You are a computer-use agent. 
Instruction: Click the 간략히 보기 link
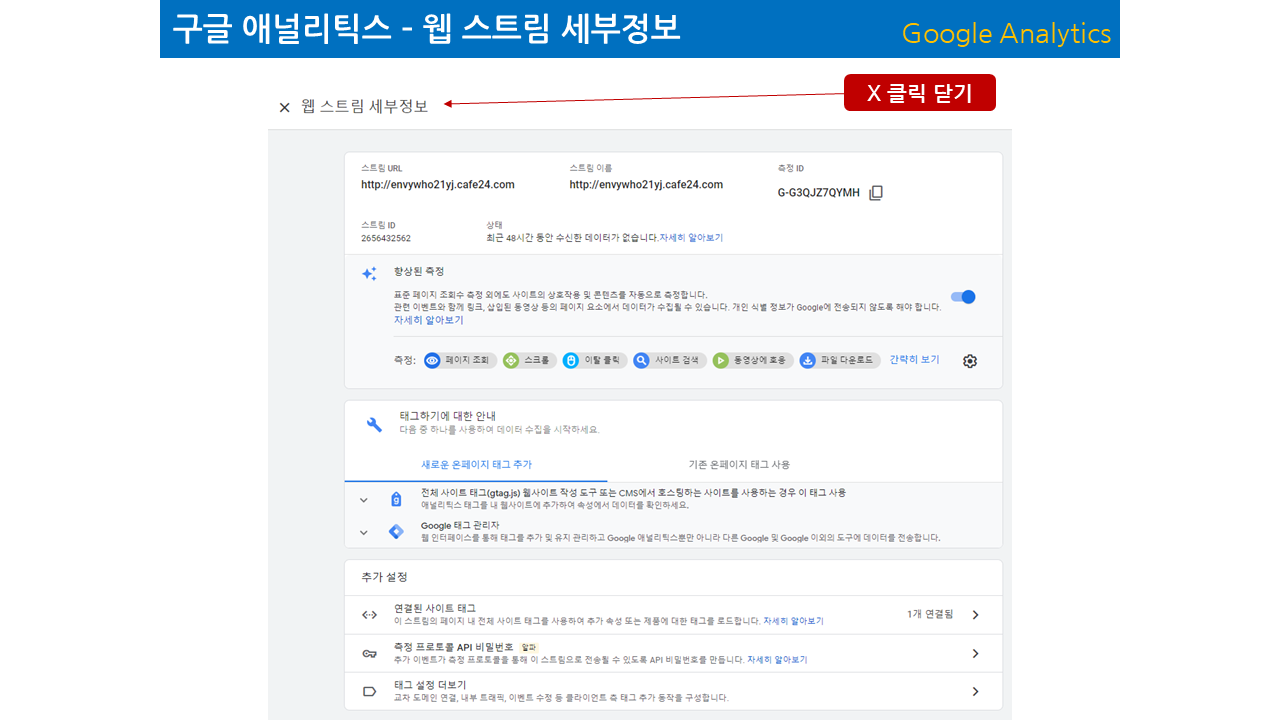pyautogui.click(x=914, y=360)
